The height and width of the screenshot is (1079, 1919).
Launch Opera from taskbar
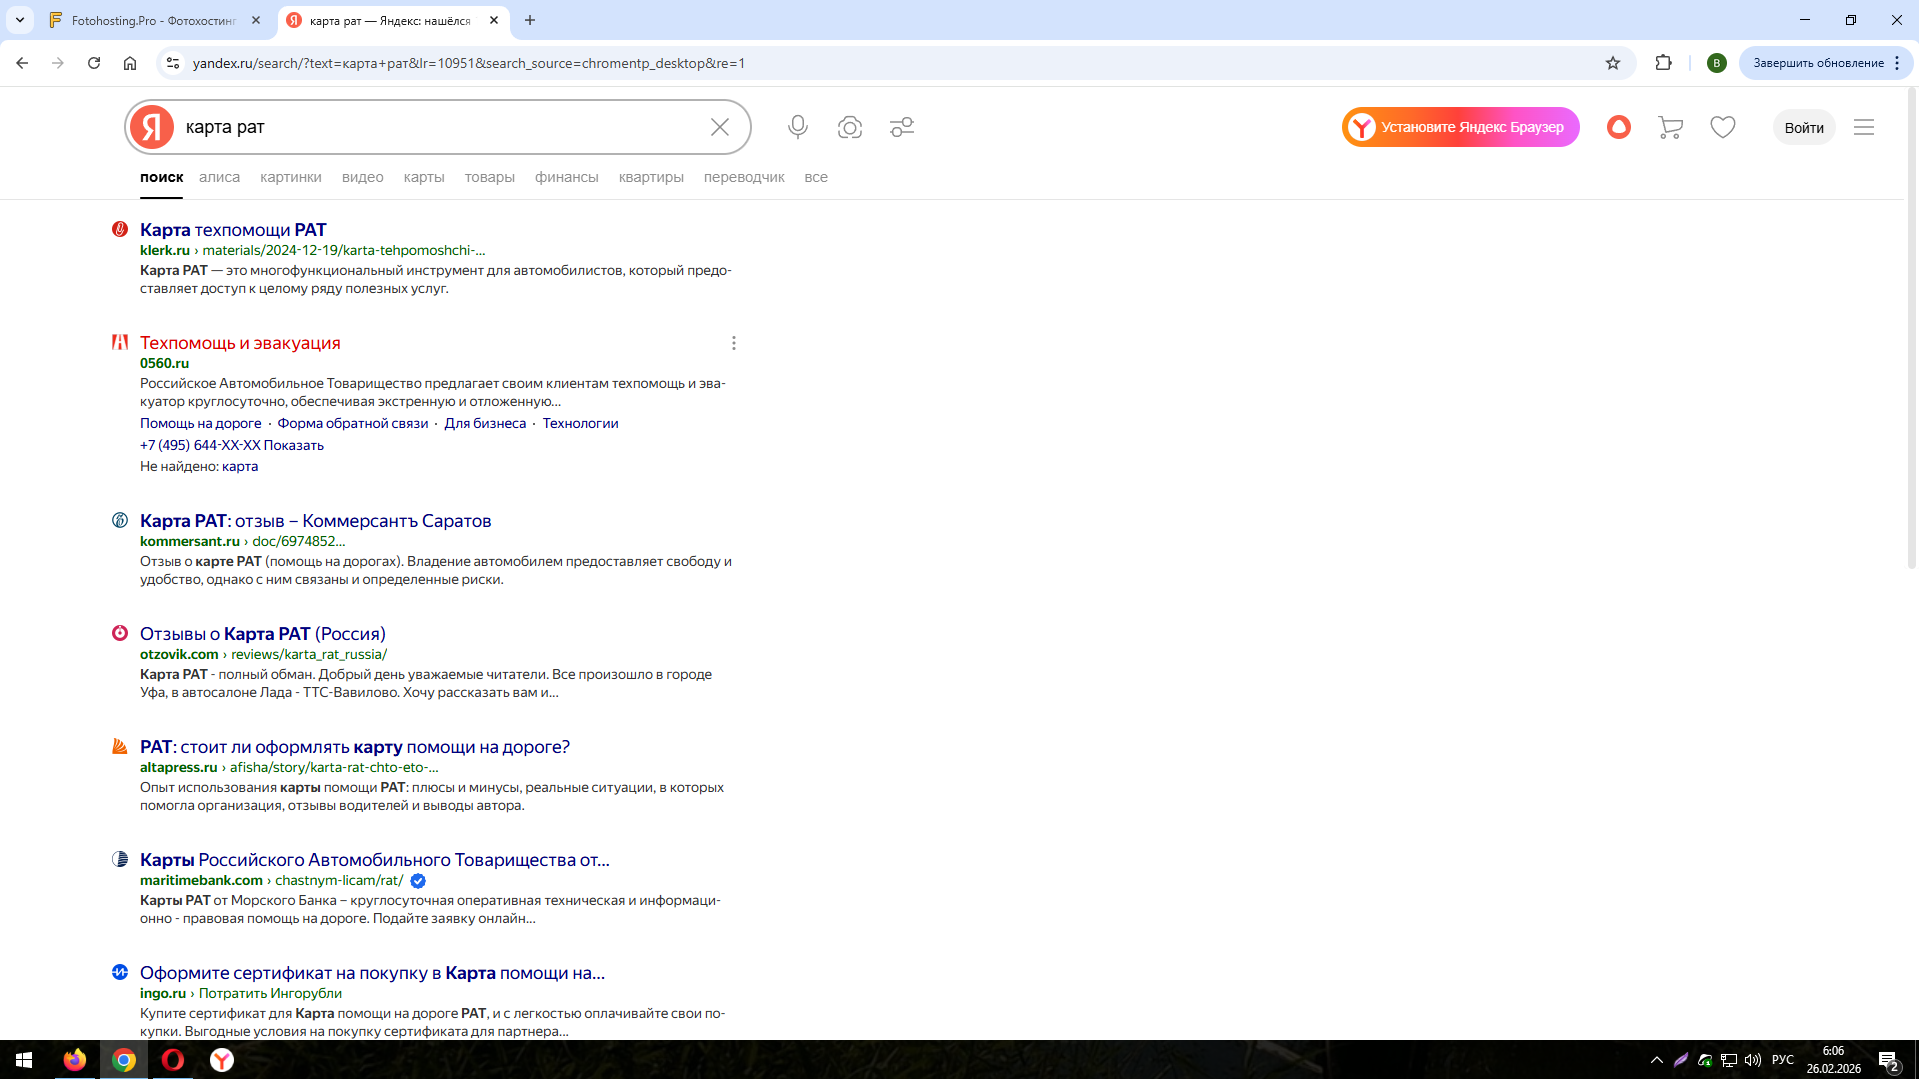pos(173,1060)
